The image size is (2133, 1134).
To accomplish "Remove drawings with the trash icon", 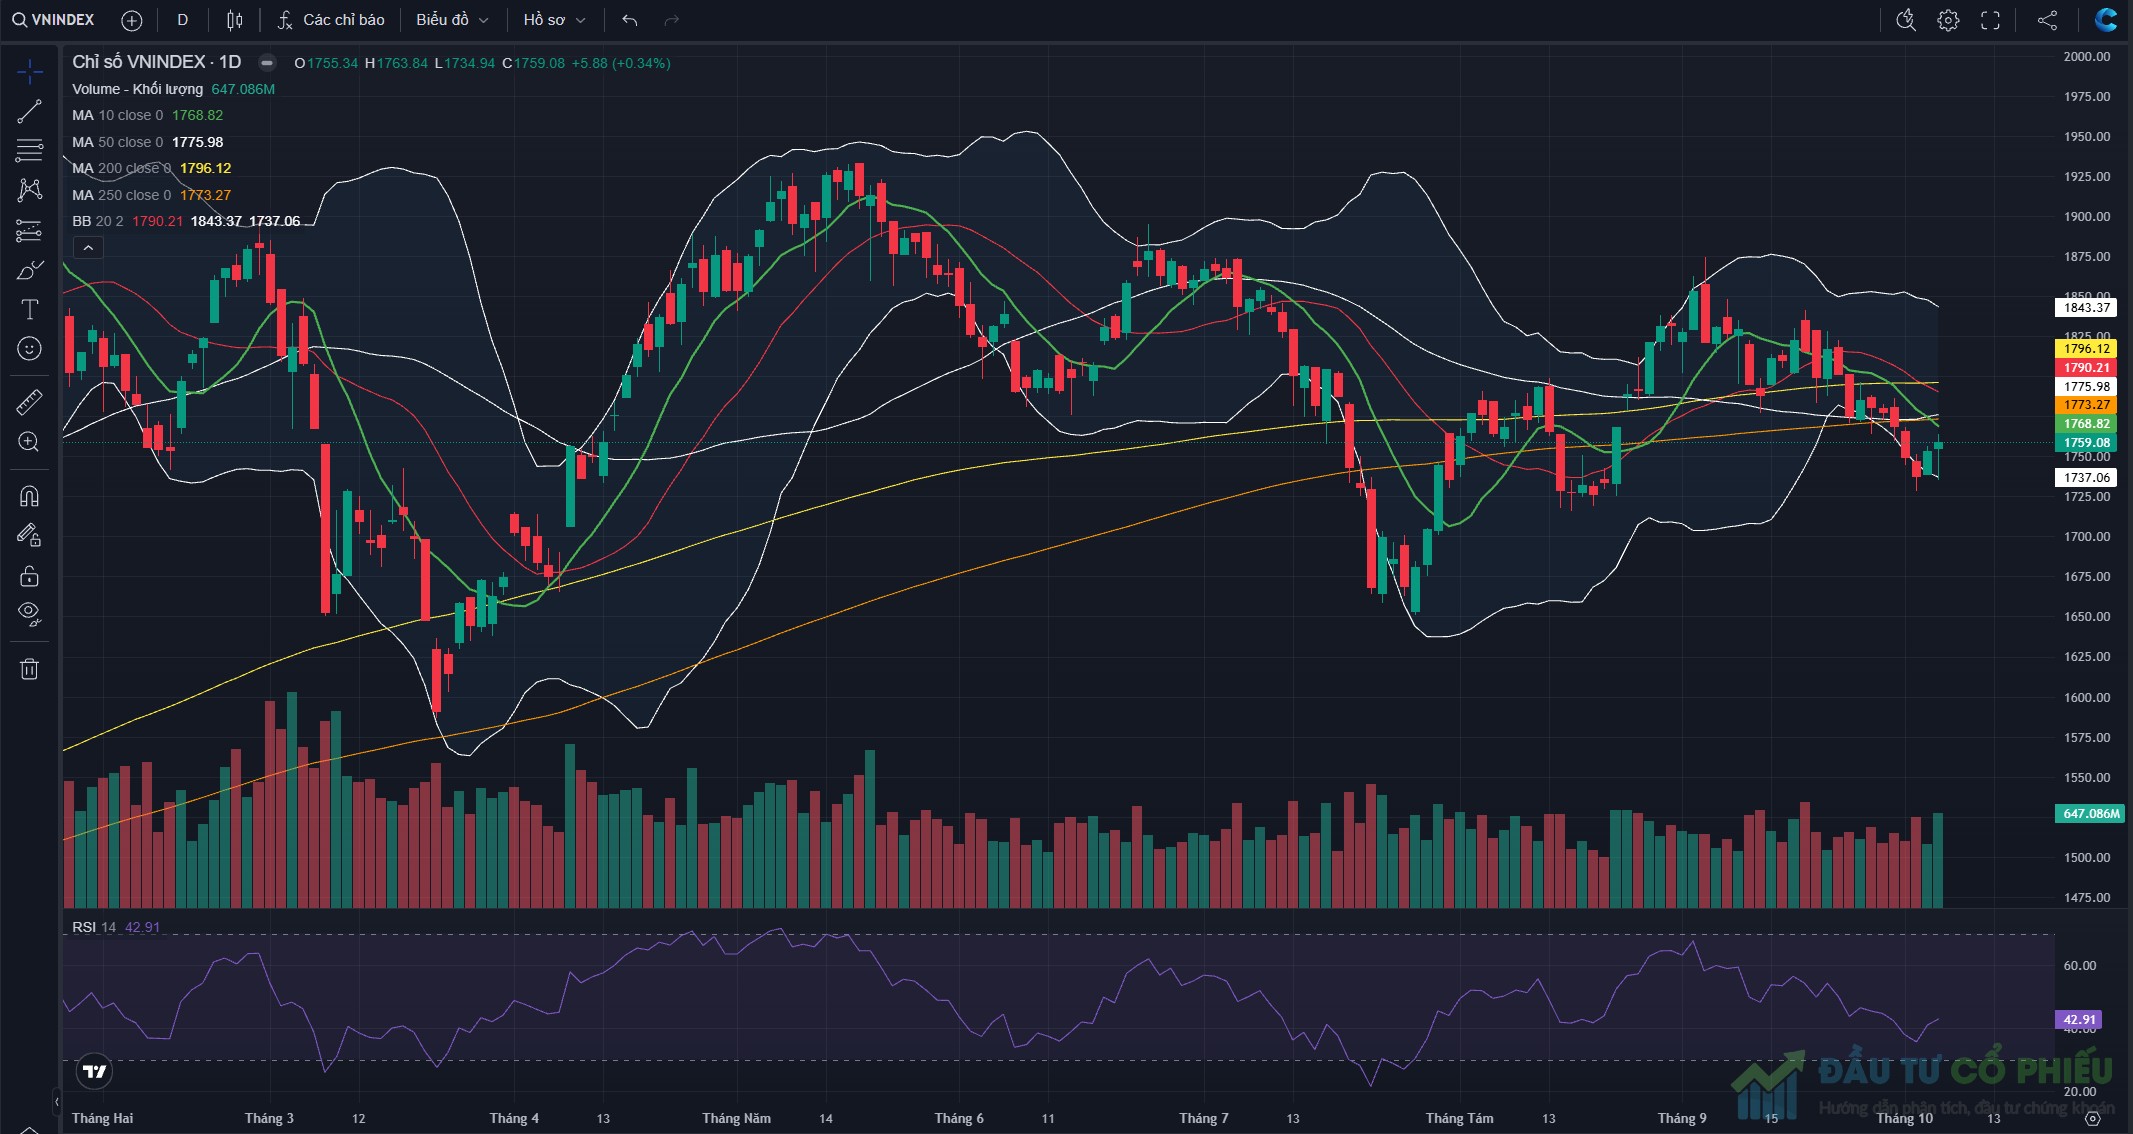I will pos(29,669).
